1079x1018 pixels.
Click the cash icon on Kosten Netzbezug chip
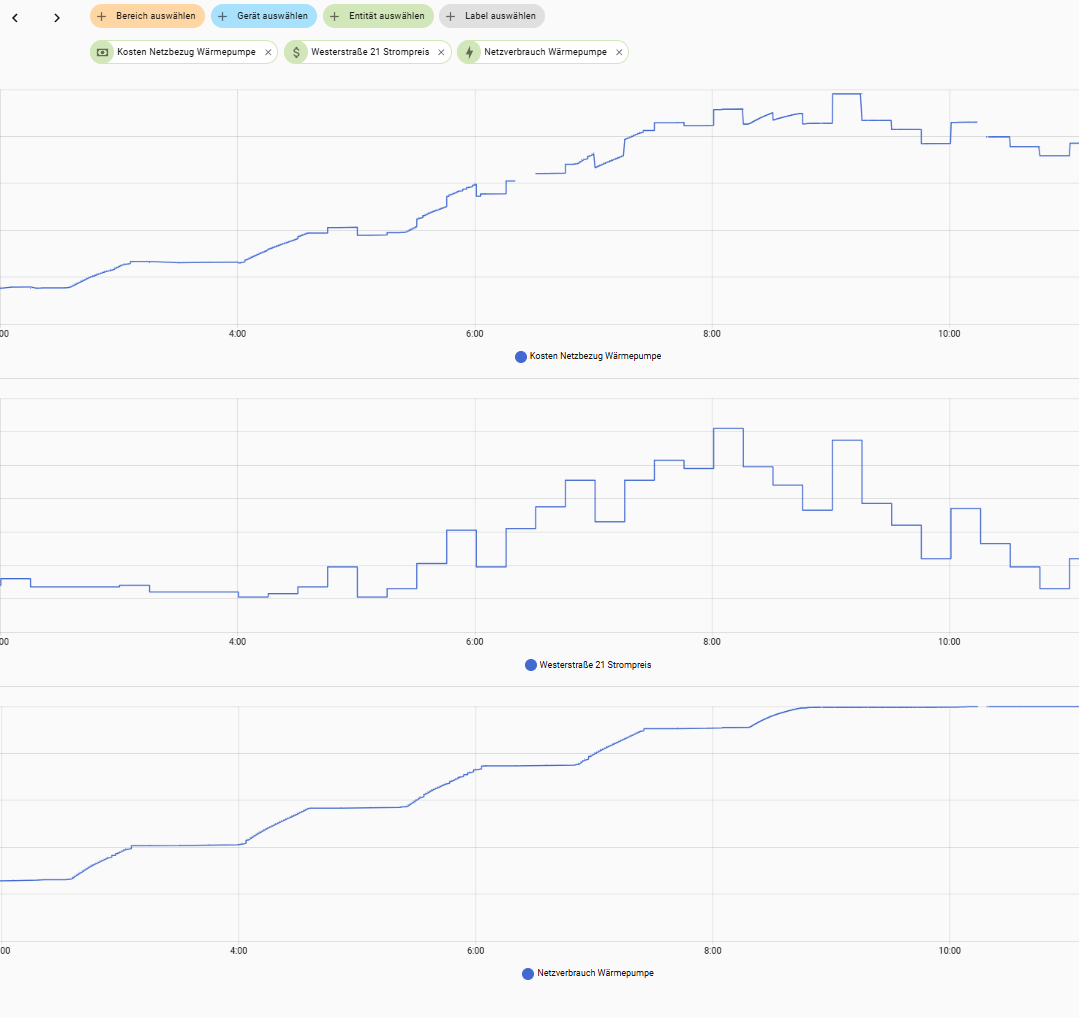(x=102, y=52)
